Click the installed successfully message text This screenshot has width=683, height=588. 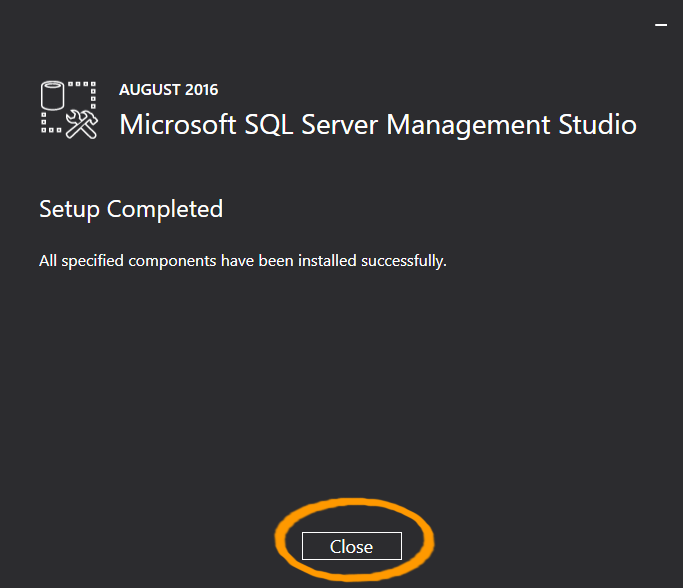[242, 261]
